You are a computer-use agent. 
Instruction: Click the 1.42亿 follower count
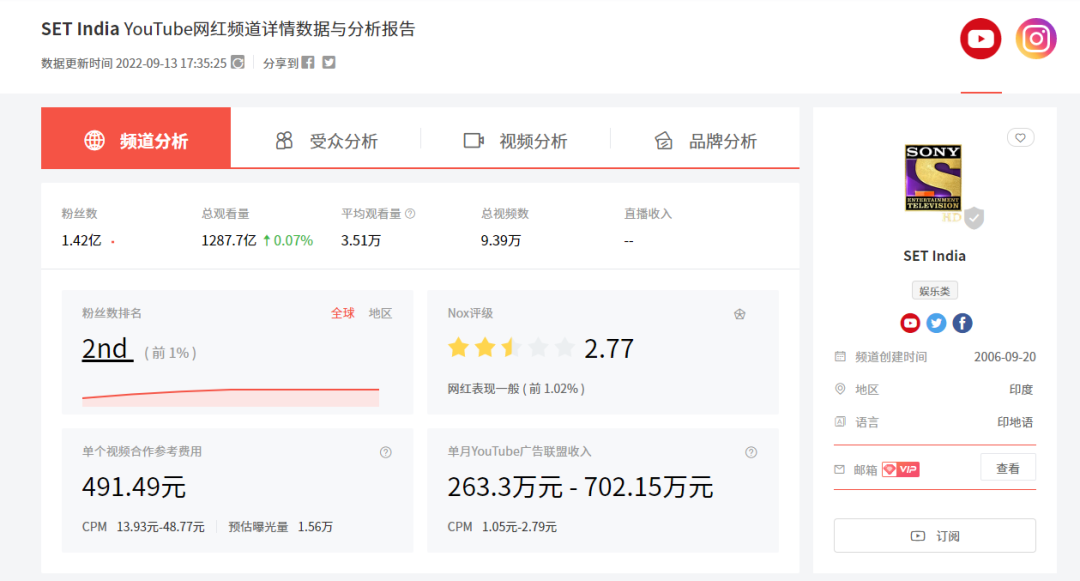point(81,240)
